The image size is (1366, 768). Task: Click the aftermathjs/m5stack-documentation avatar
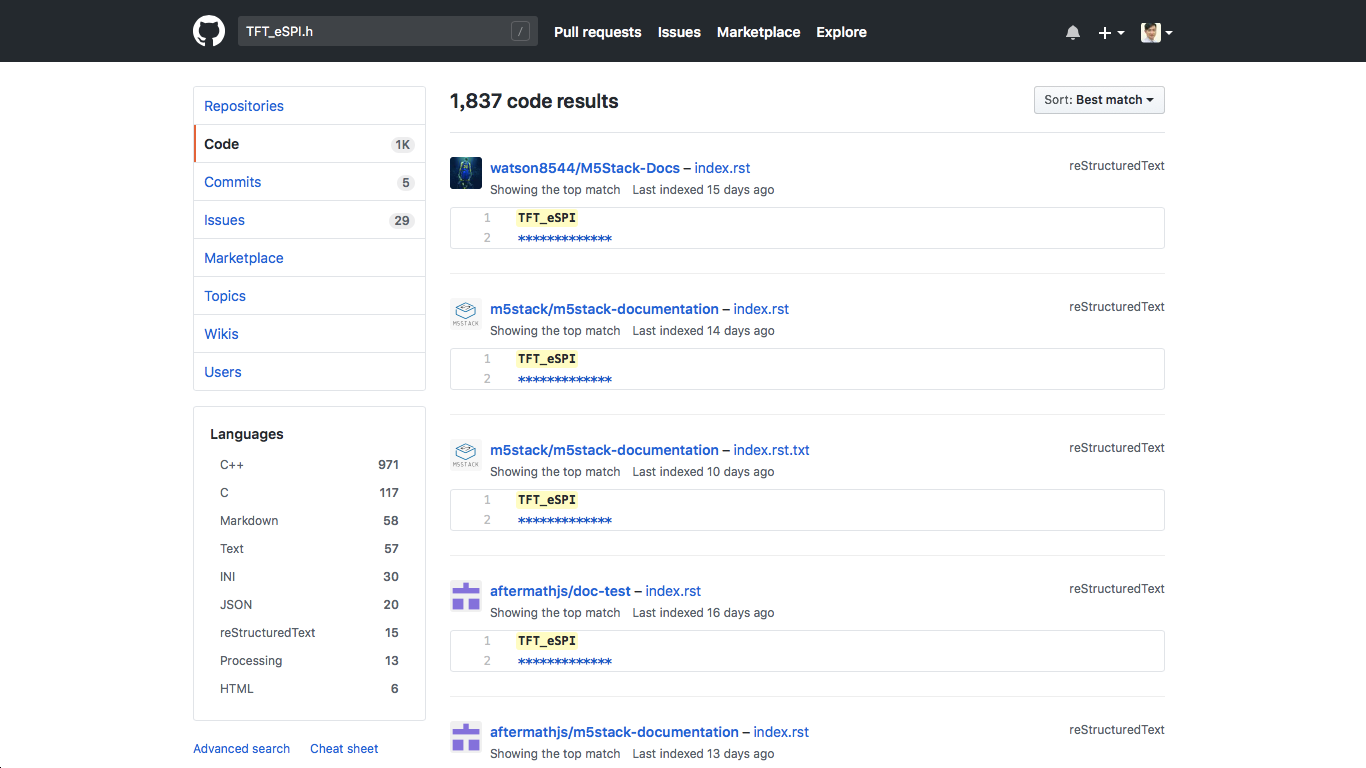(x=466, y=737)
